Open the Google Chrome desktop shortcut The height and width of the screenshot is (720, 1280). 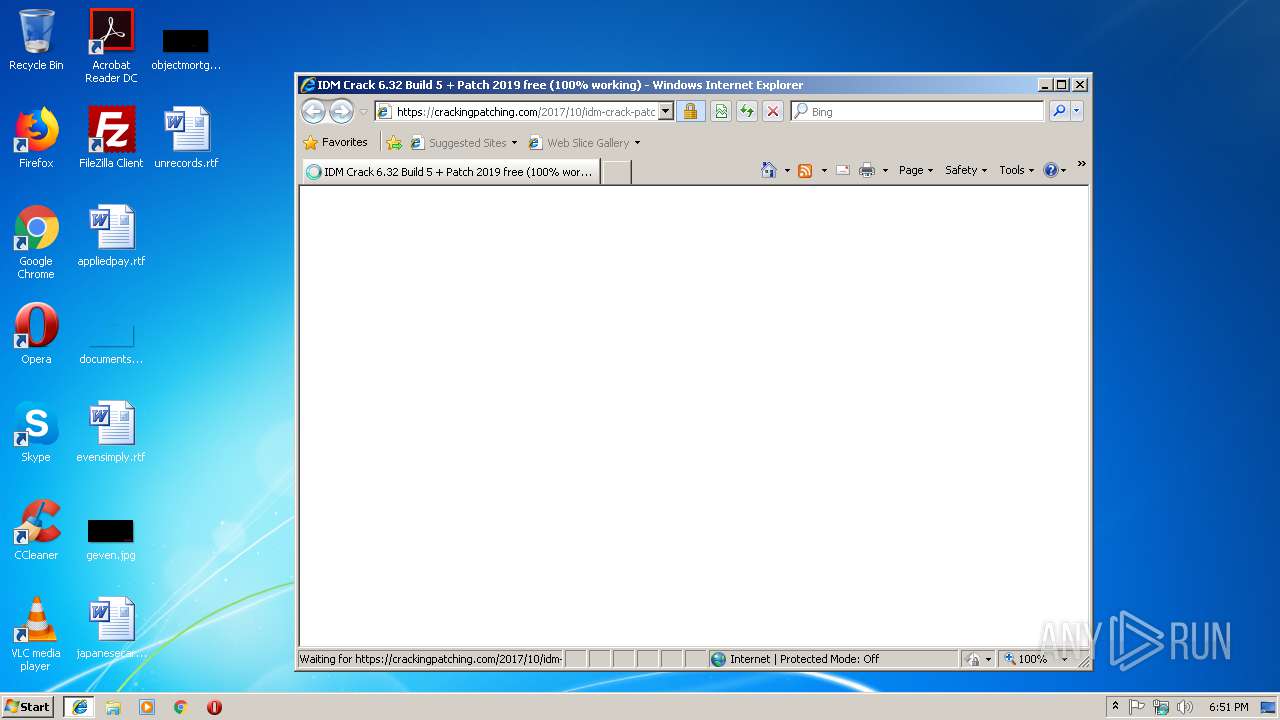click(36, 241)
